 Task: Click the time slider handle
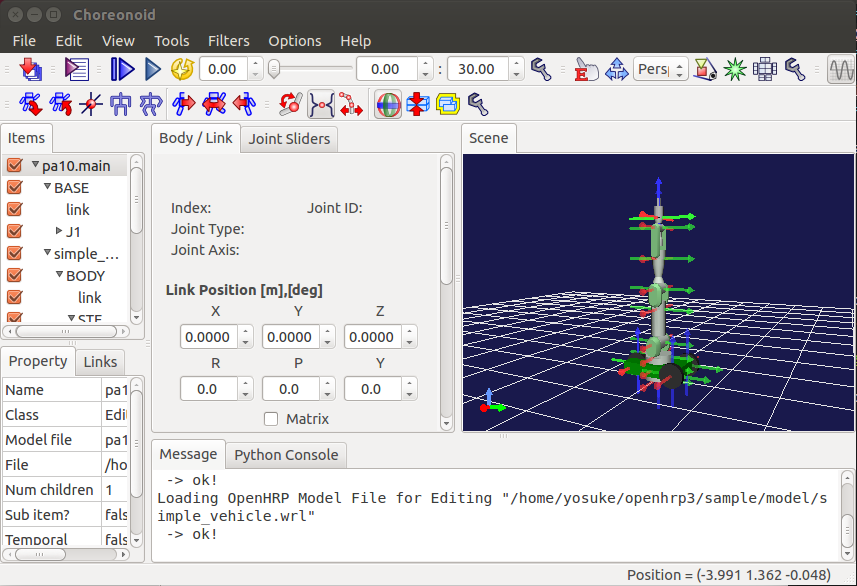click(274, 69)
